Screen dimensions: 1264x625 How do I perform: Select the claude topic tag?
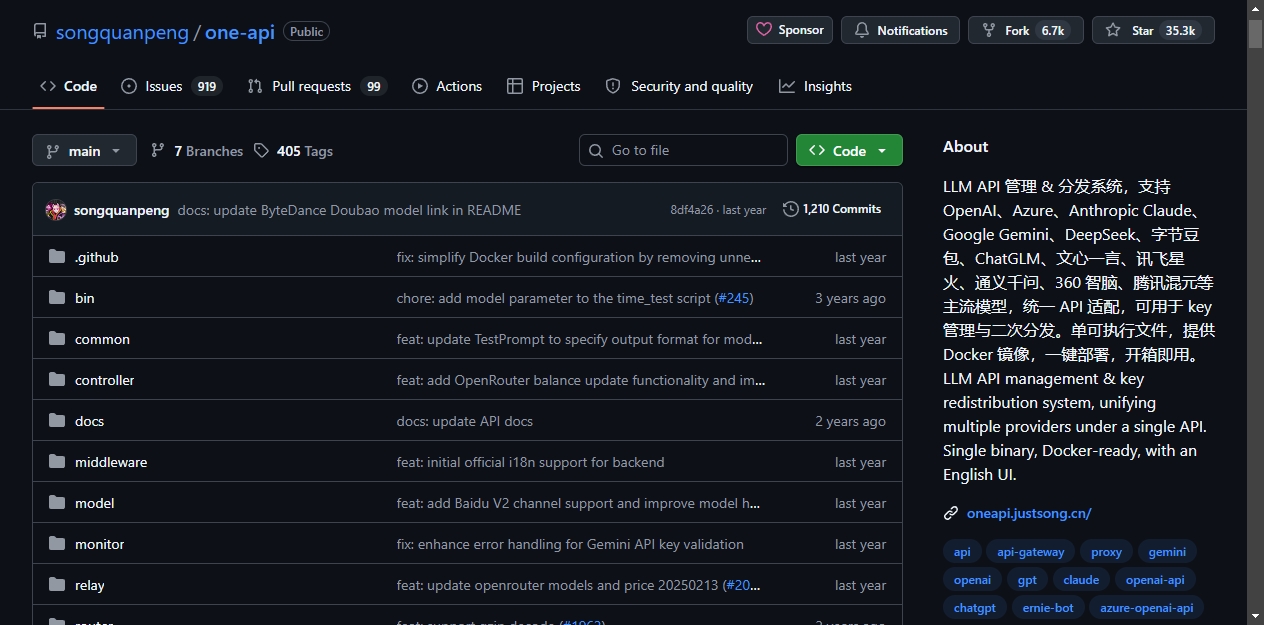[1081, 580]
